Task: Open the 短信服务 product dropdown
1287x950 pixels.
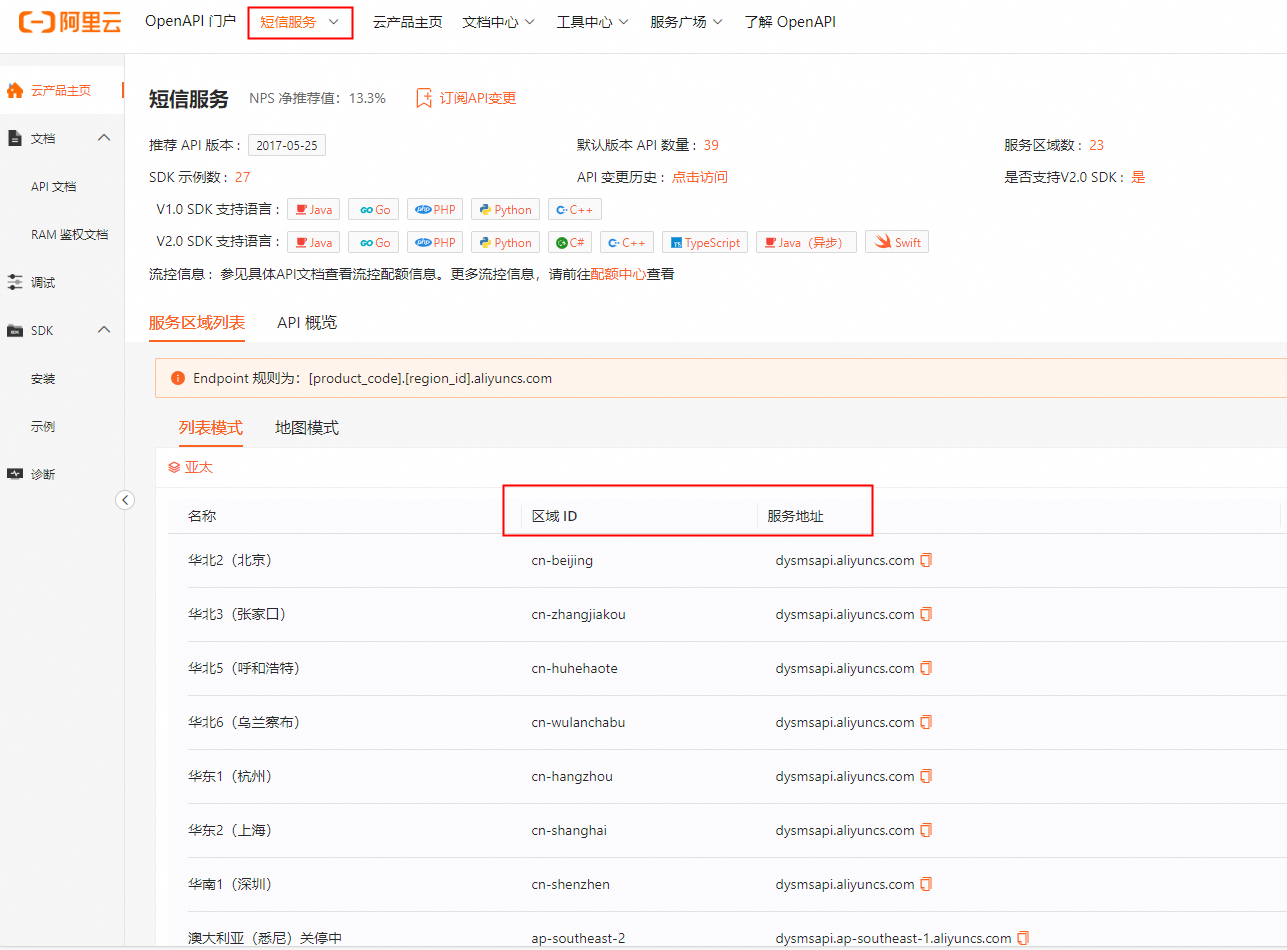Action: point(300,21)
